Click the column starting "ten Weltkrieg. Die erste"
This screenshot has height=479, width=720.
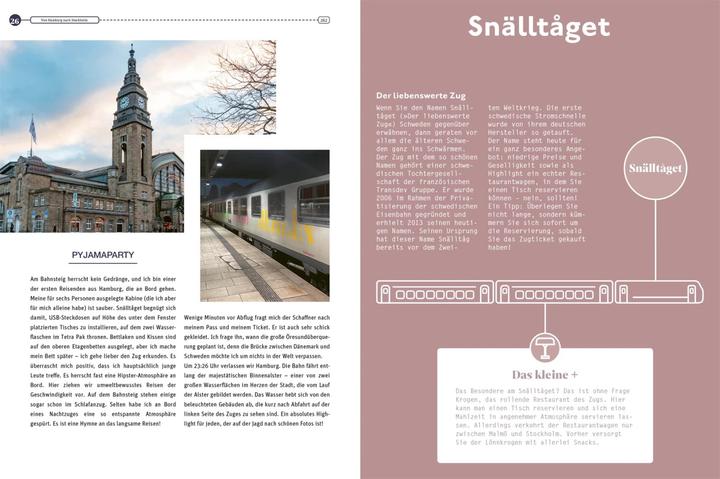point(537,178)
